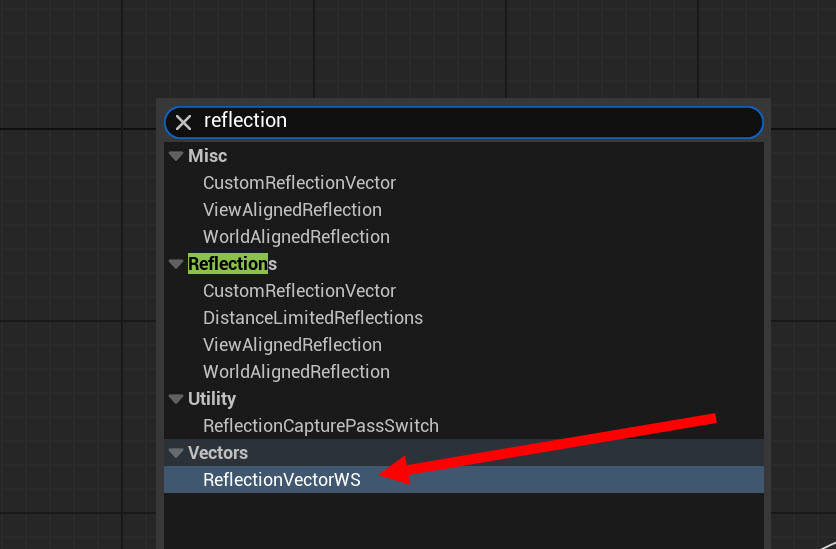
Task: Collapse the Reflections category
Action: tap(176, 264)
